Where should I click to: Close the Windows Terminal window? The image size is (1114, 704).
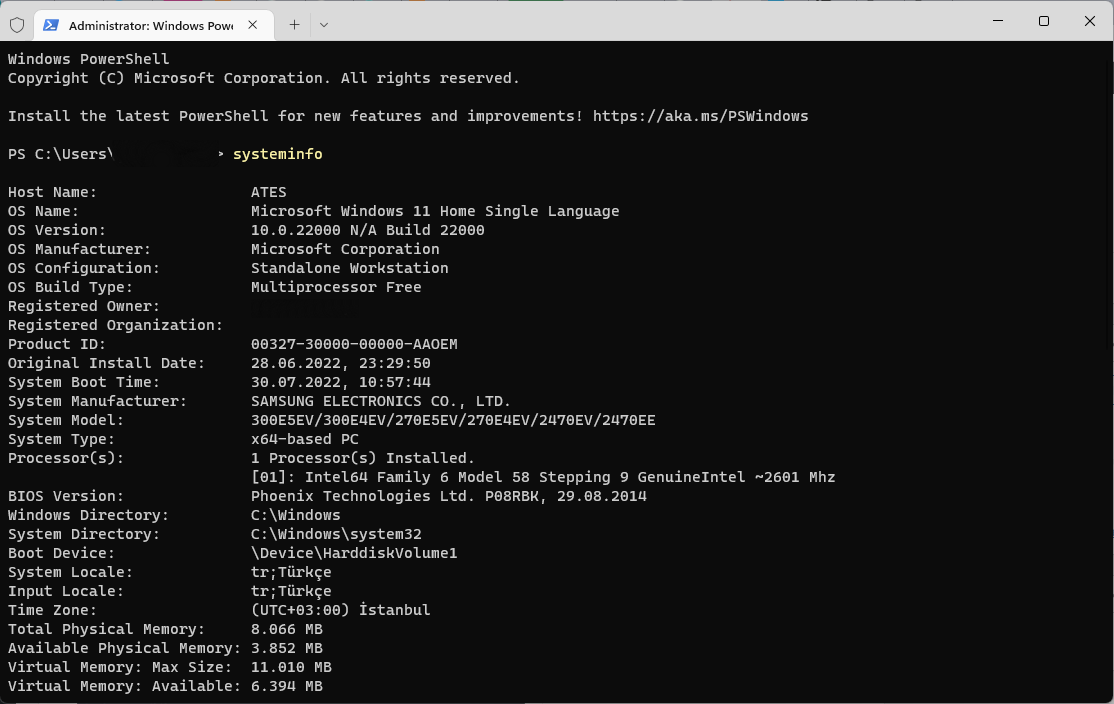[x=1089, y=21]
